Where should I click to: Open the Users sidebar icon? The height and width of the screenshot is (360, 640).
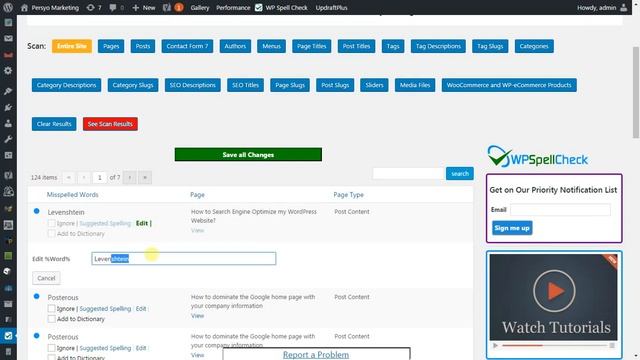(8, 123)
